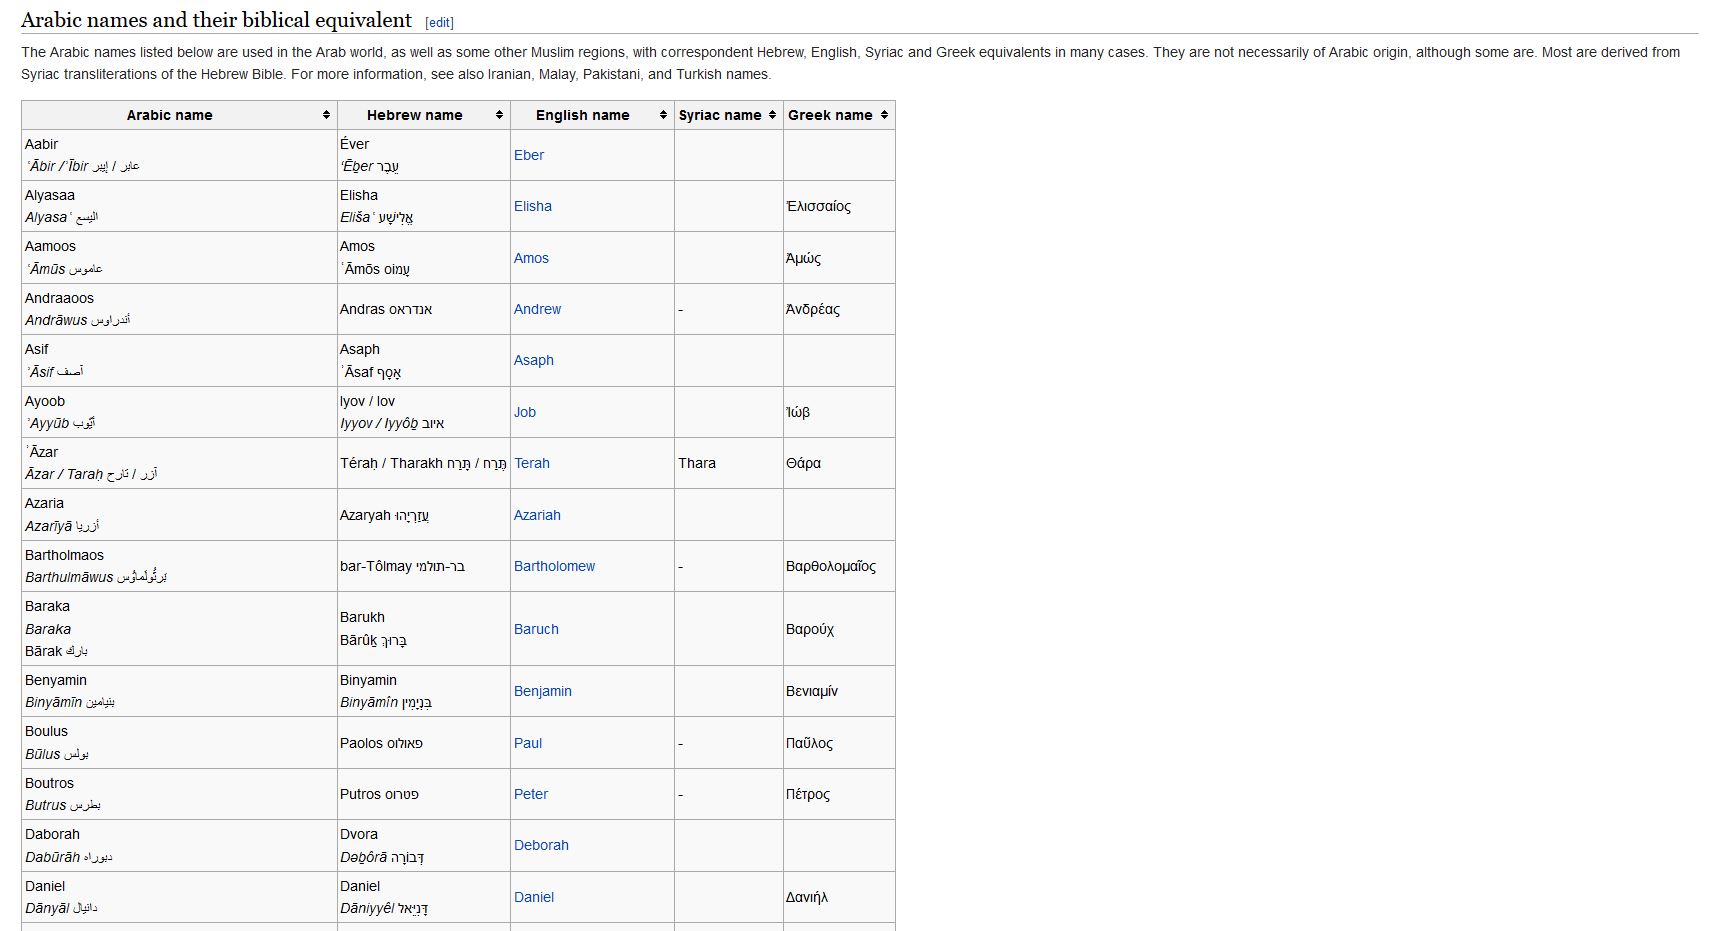Follow the Azariah link
Screen dimensions: 1723x931
[x=537, y=515]
